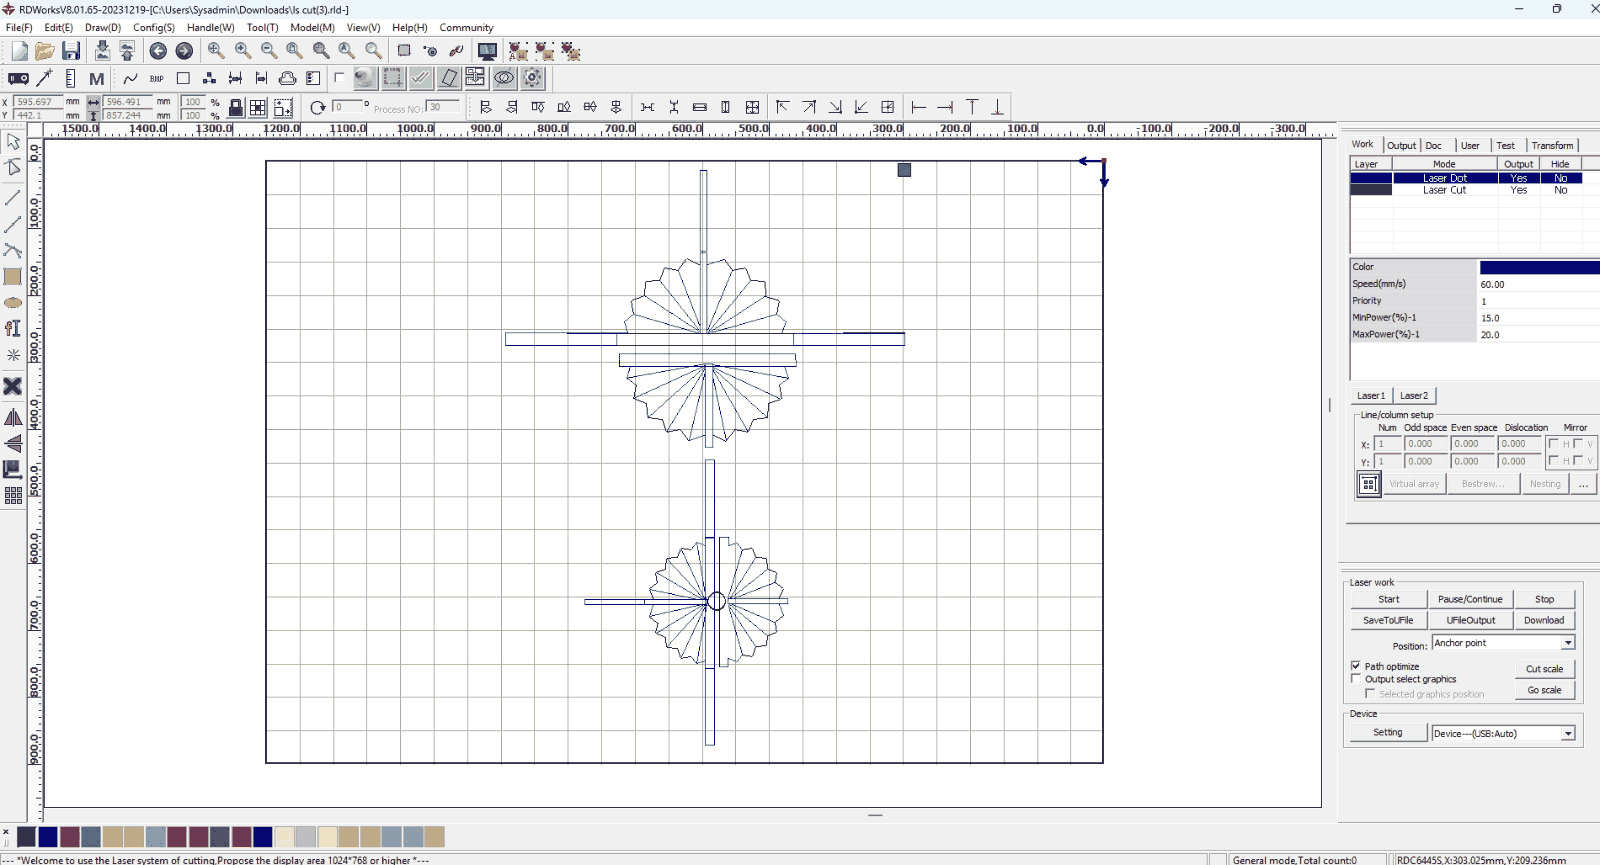Switch to the Transform tab
This screenshot has width=1600, height=865.
tap(1552, 145)
